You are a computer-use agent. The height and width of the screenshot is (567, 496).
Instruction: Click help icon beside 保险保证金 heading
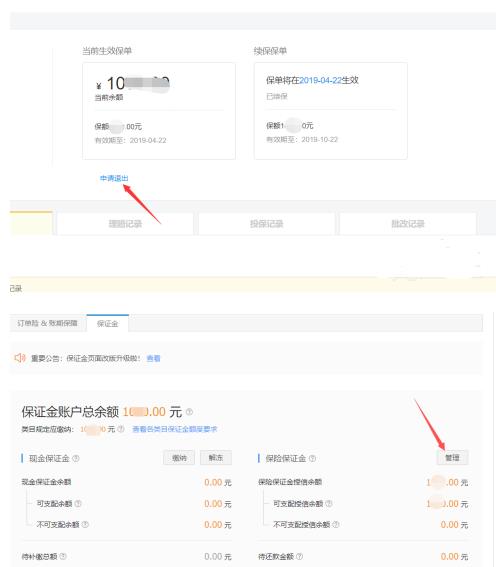[x=312, y=458]
